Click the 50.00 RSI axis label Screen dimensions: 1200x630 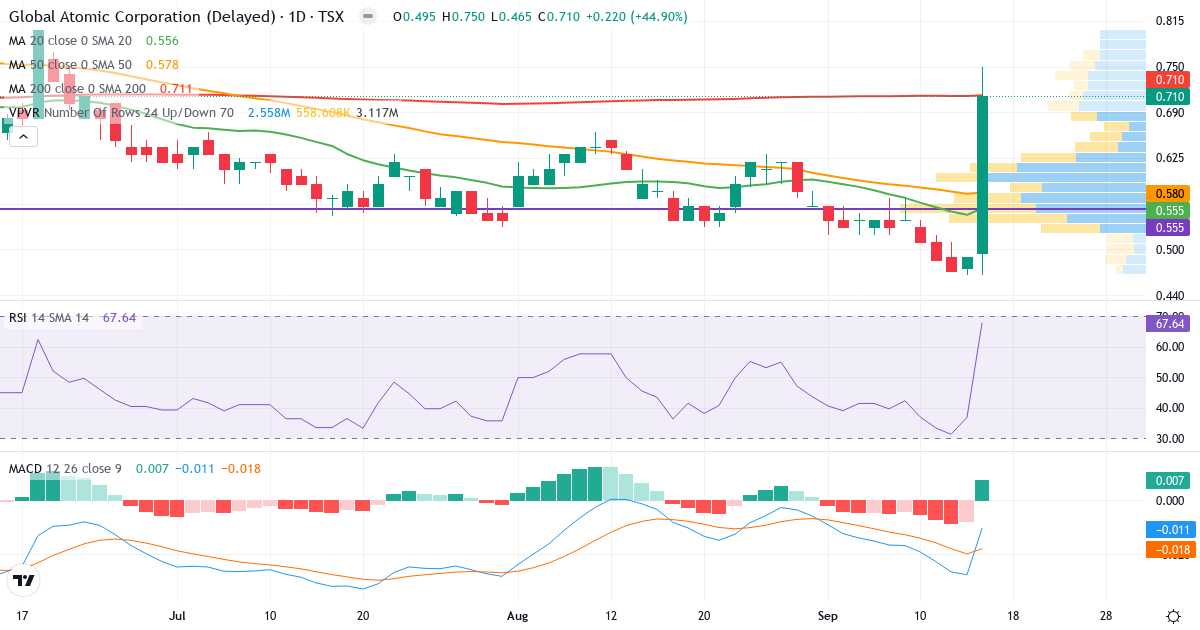coord(1170,378)
